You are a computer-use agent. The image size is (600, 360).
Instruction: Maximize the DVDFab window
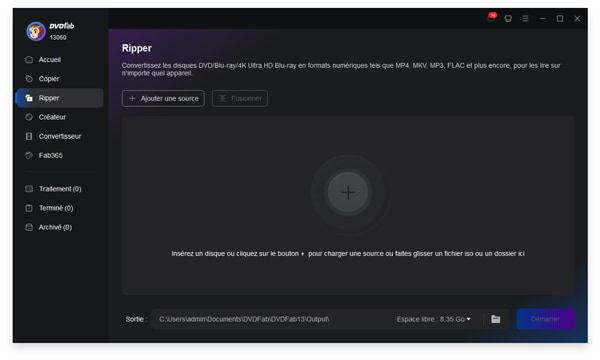pos(560,18)
